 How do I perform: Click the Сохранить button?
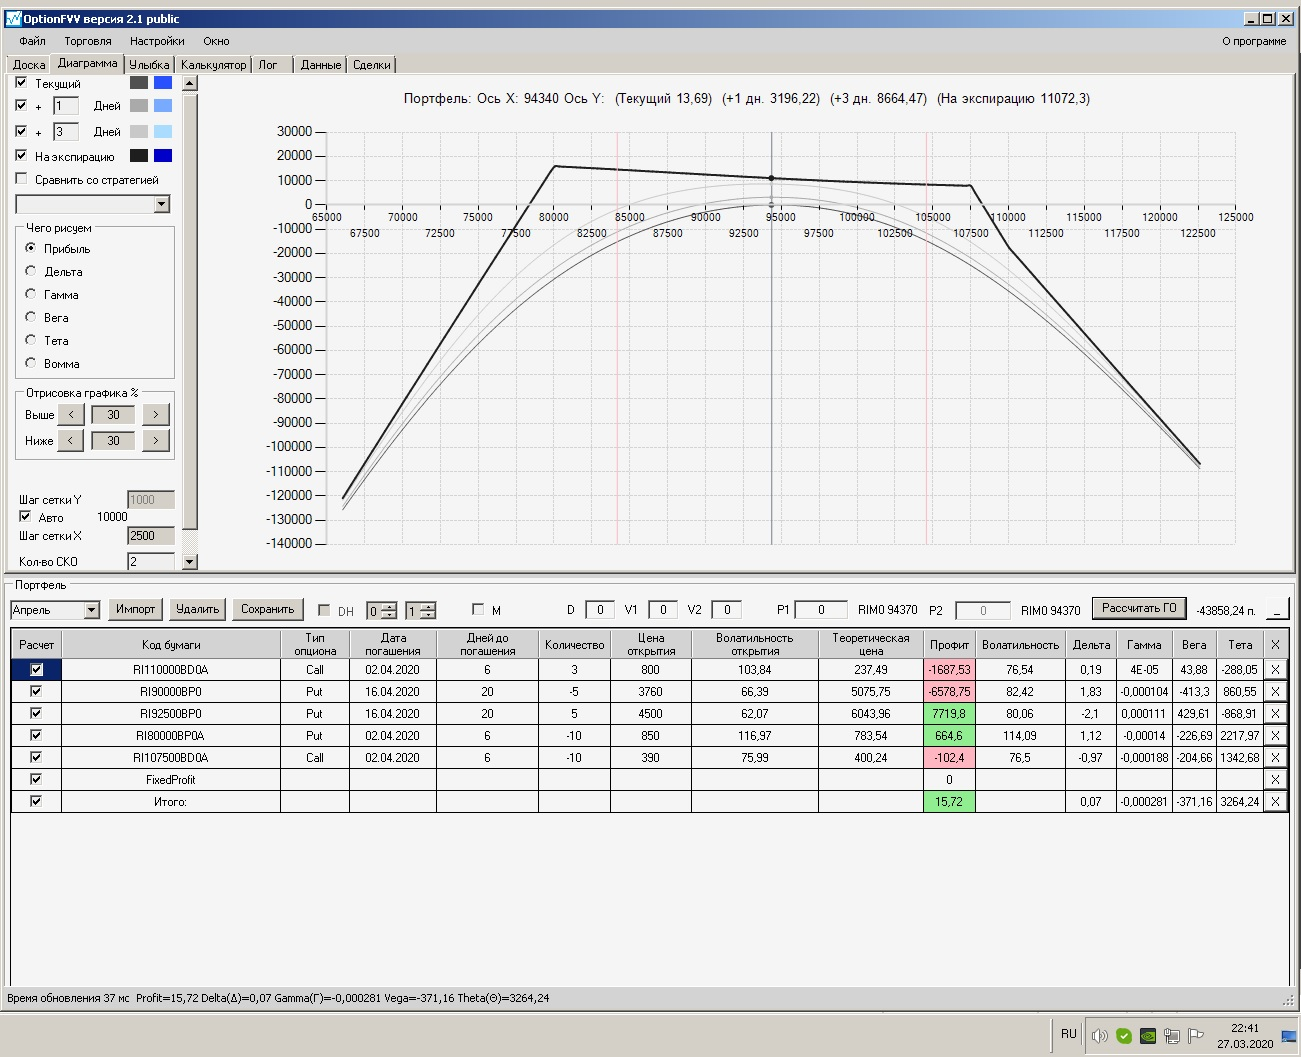pyautogui.click(x=268, y=609)
